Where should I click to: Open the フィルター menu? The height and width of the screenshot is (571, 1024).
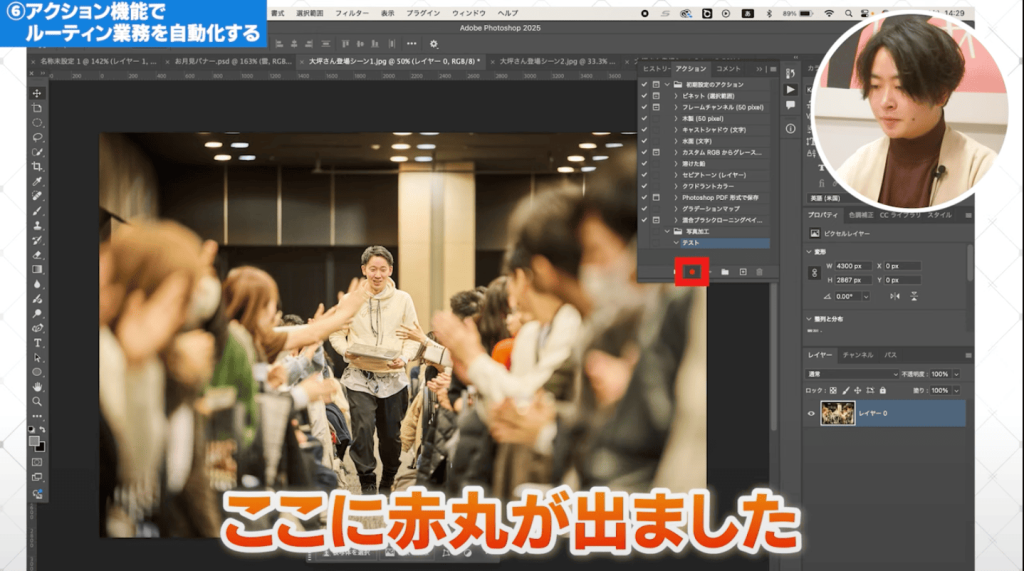click(352, 13)
